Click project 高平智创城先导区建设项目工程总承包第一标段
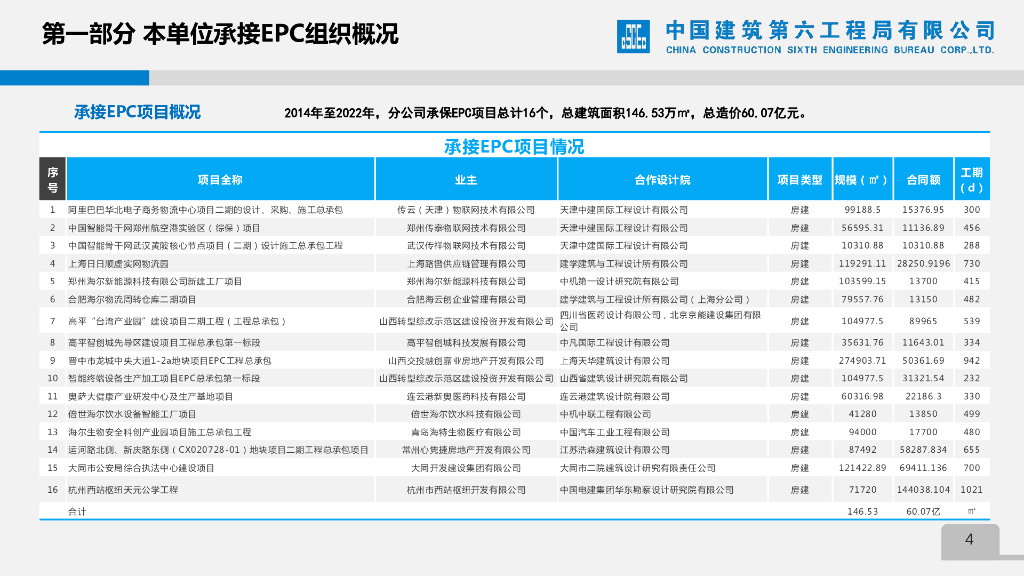Screen dimensions: 1024x576 pyautogui.click(x=164, y=342)
